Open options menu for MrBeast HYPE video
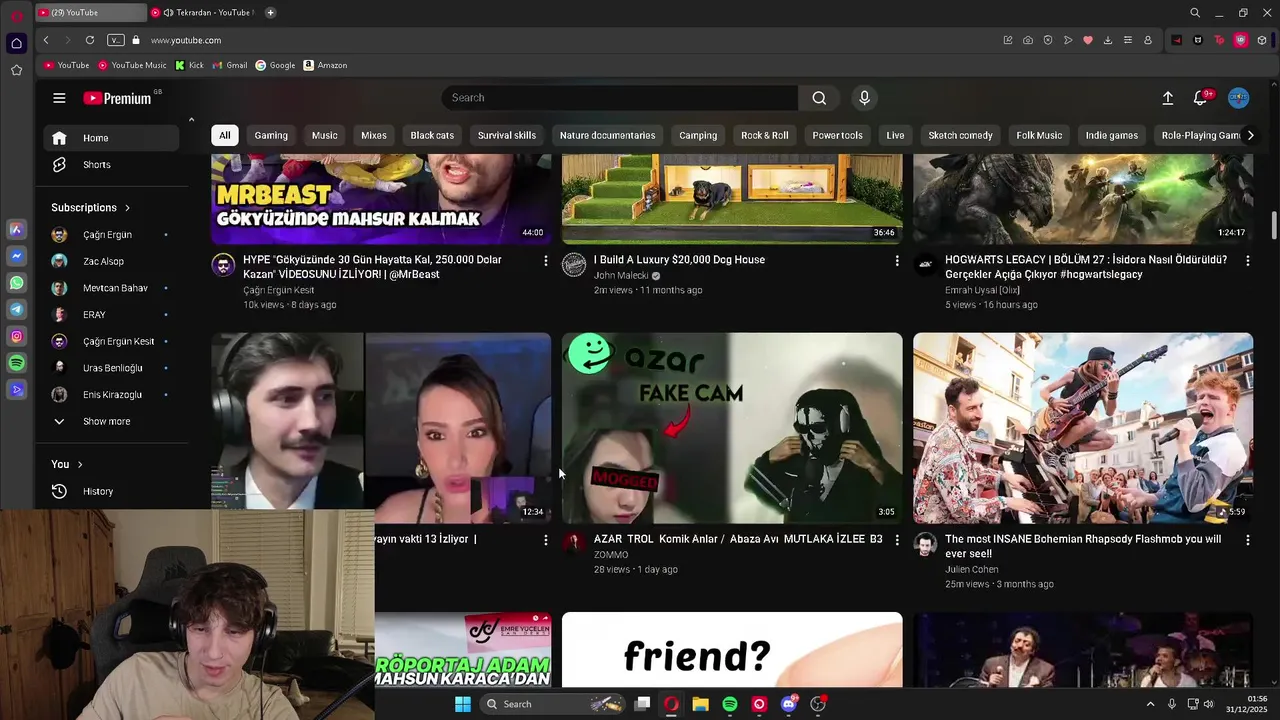Screen dimensions: 1280x720 coord(545,261)
